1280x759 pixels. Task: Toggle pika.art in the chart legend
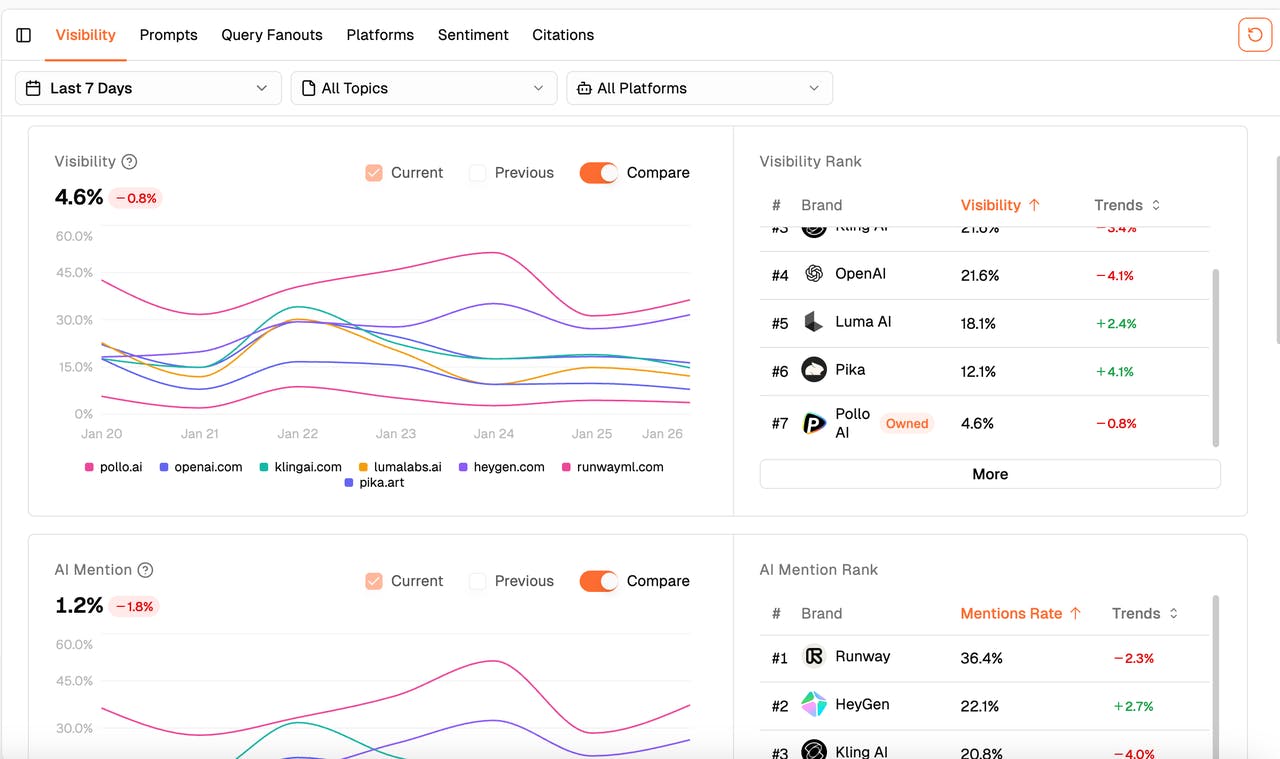[x=374, y=482]
